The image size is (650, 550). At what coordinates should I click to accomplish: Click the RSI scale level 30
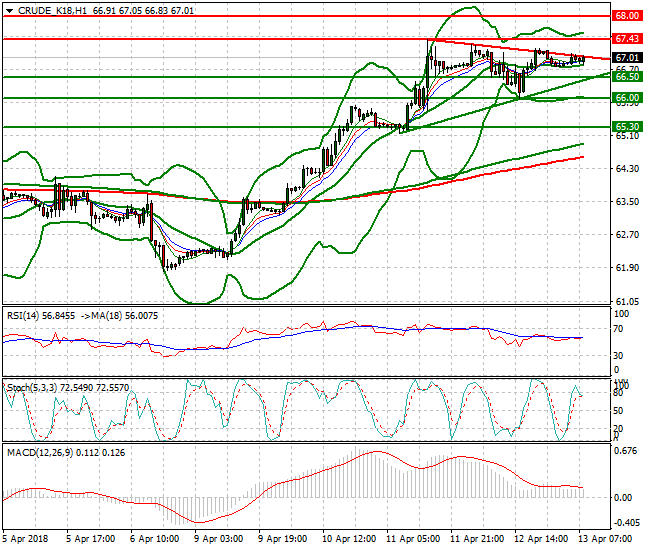click(618, 356)
